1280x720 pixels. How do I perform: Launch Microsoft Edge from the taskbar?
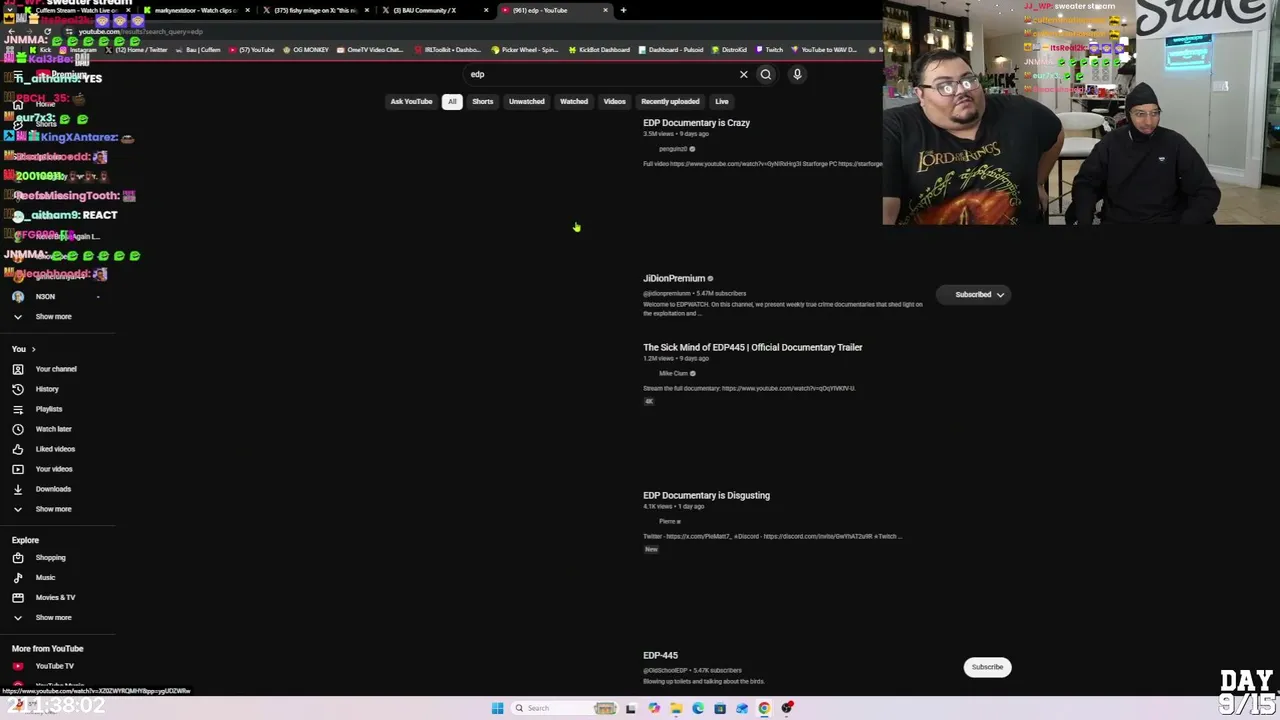click(x=698, y=708)
